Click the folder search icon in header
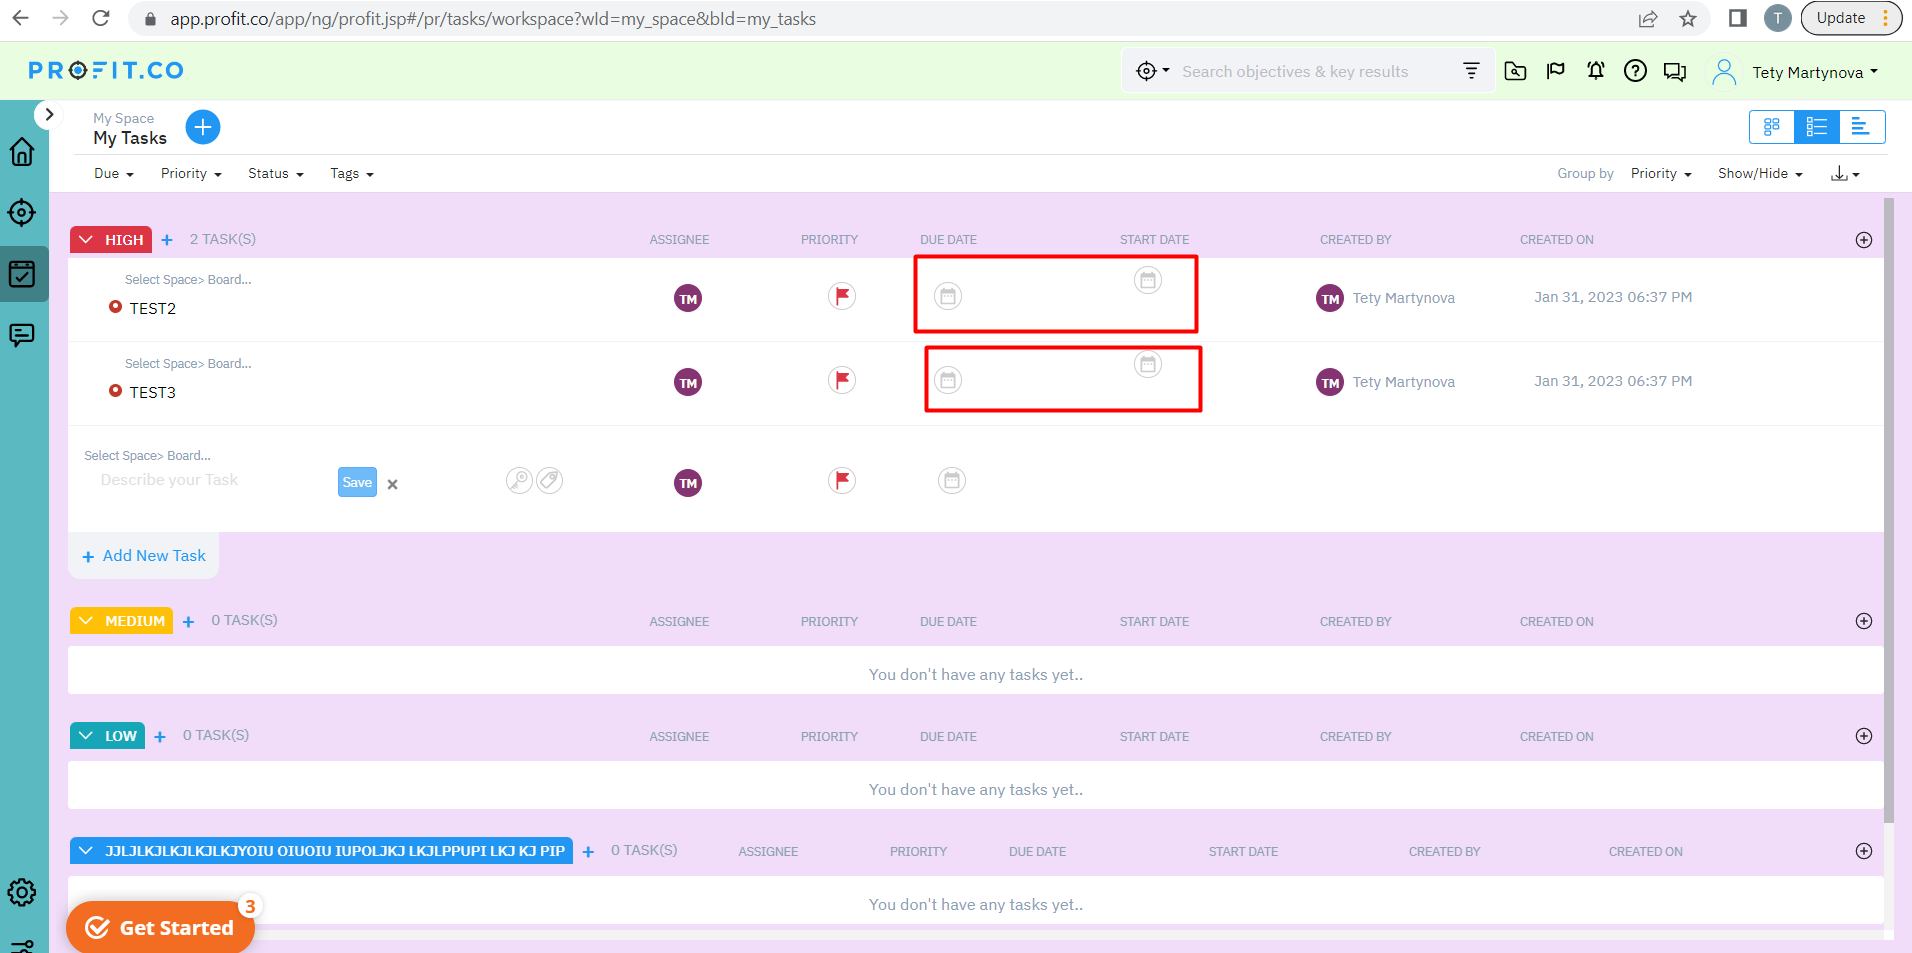Viewport: 1912px width, 953px height. click(1516, 71)
